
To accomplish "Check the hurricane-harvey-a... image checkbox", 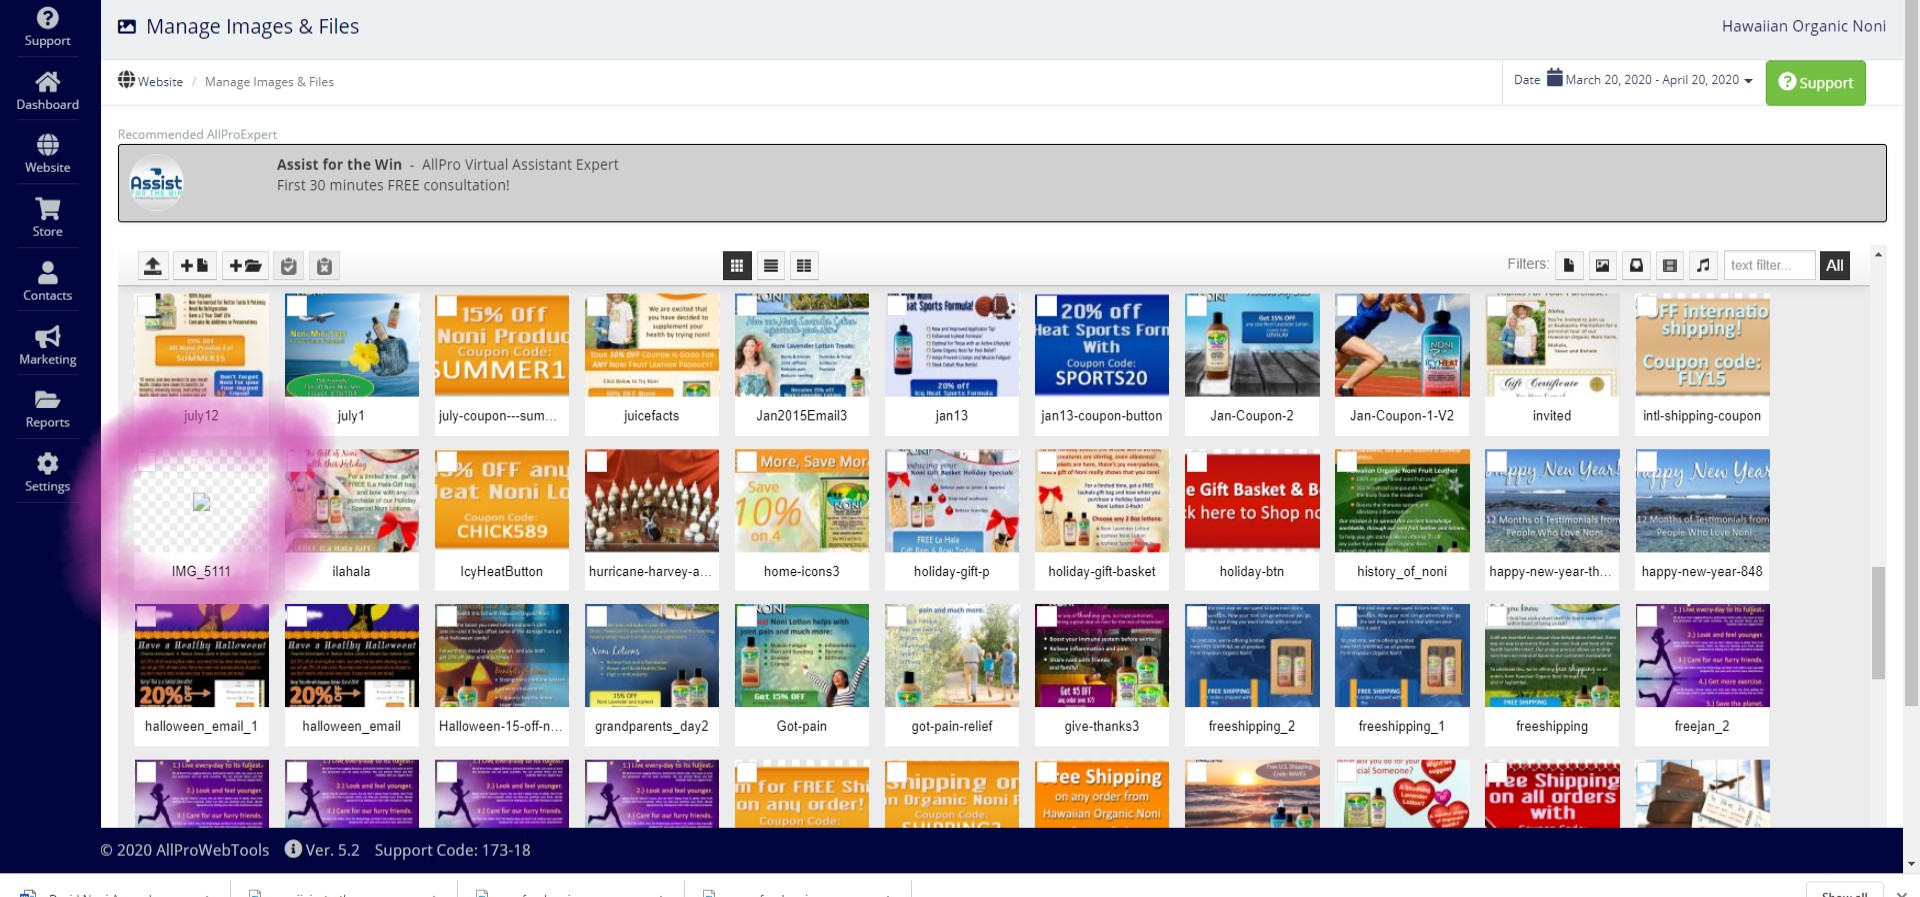I will point(597,462).
